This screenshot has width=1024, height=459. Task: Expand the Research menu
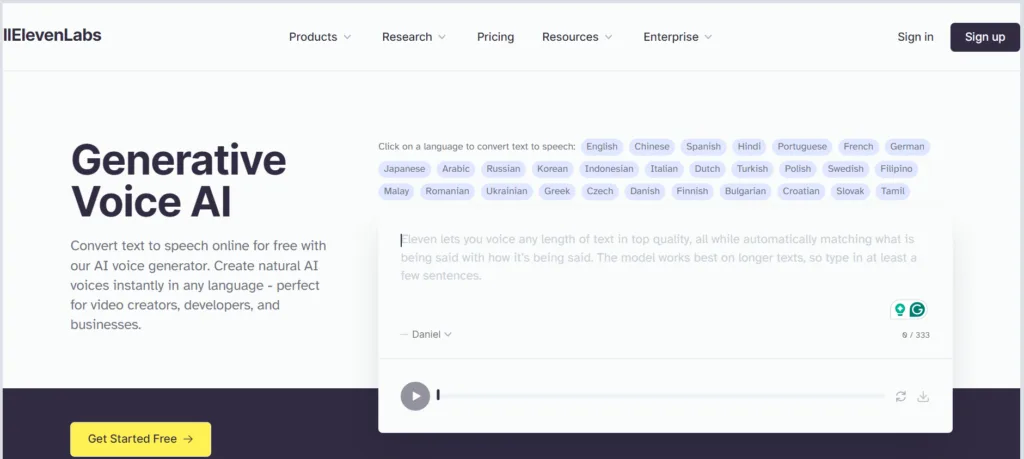pyautogui.click(x=413, y=37)
